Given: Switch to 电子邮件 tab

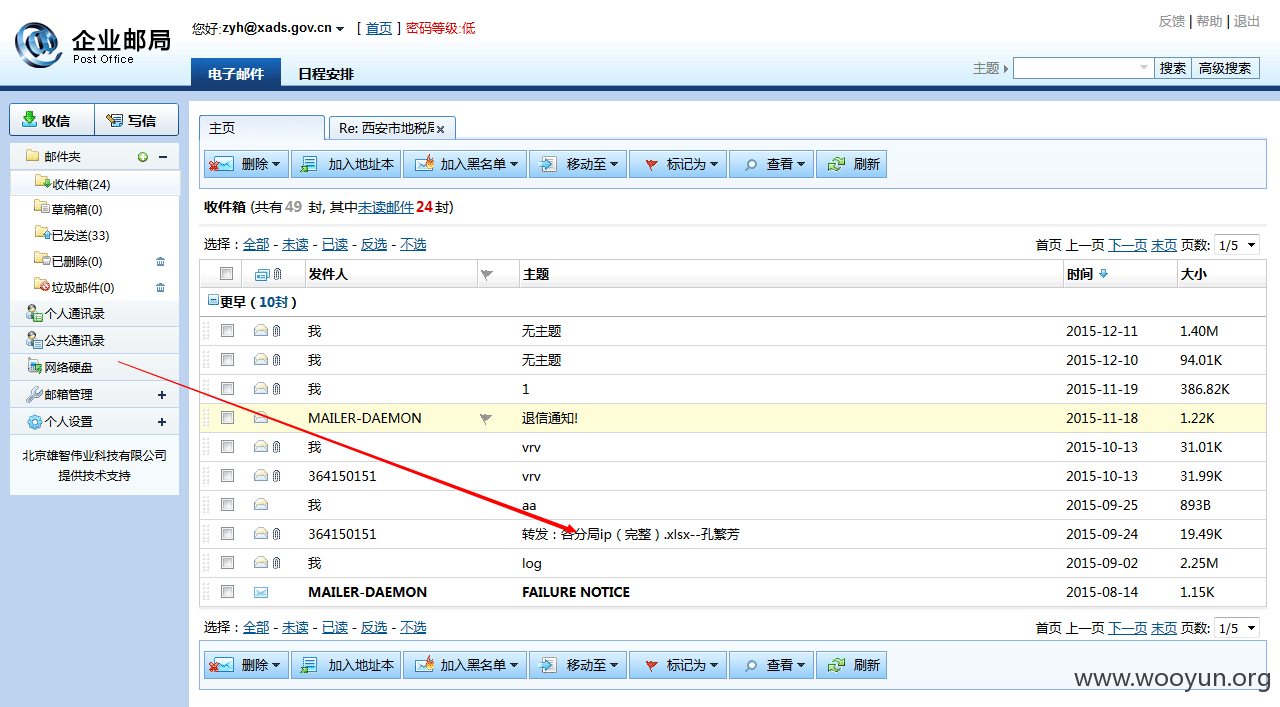Looking at the screenshot, I should tap(236, 74).
